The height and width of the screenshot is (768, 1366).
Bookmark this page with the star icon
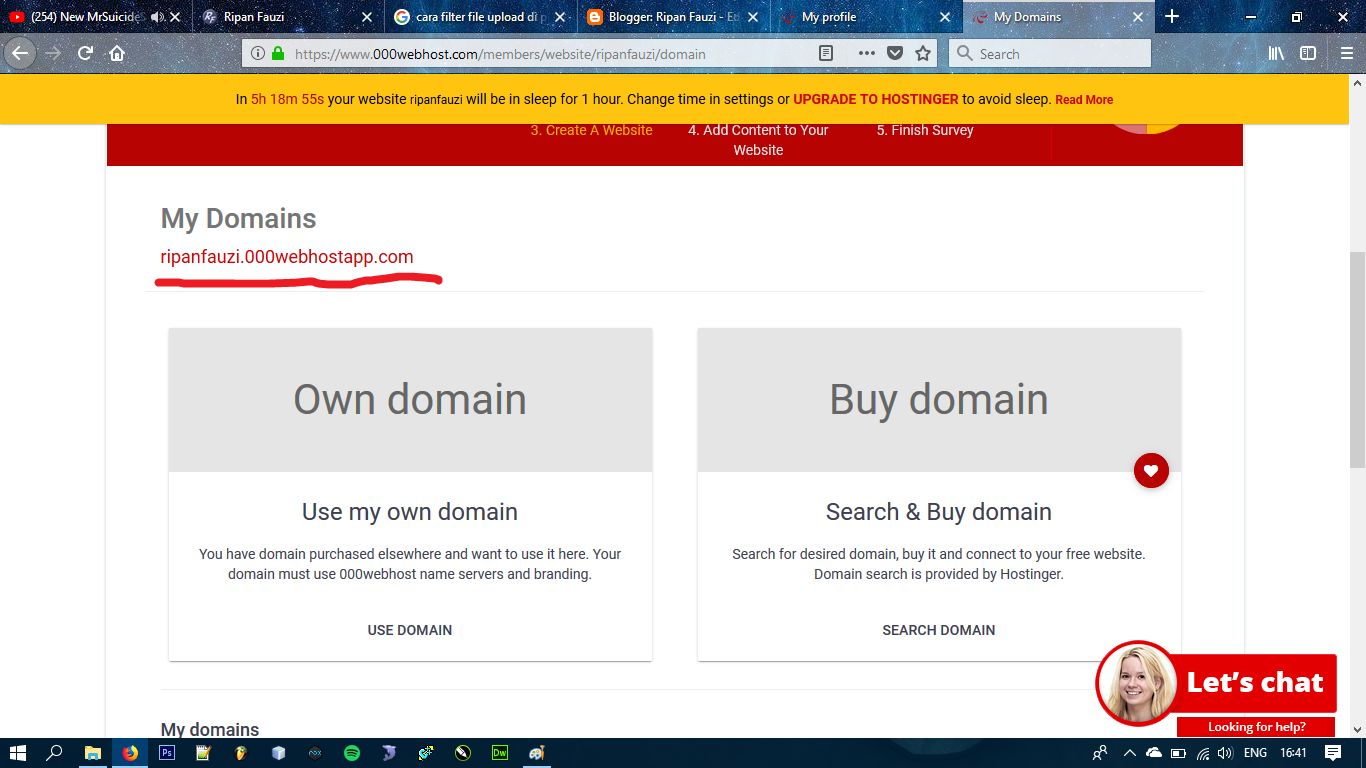tap(922, 53)
